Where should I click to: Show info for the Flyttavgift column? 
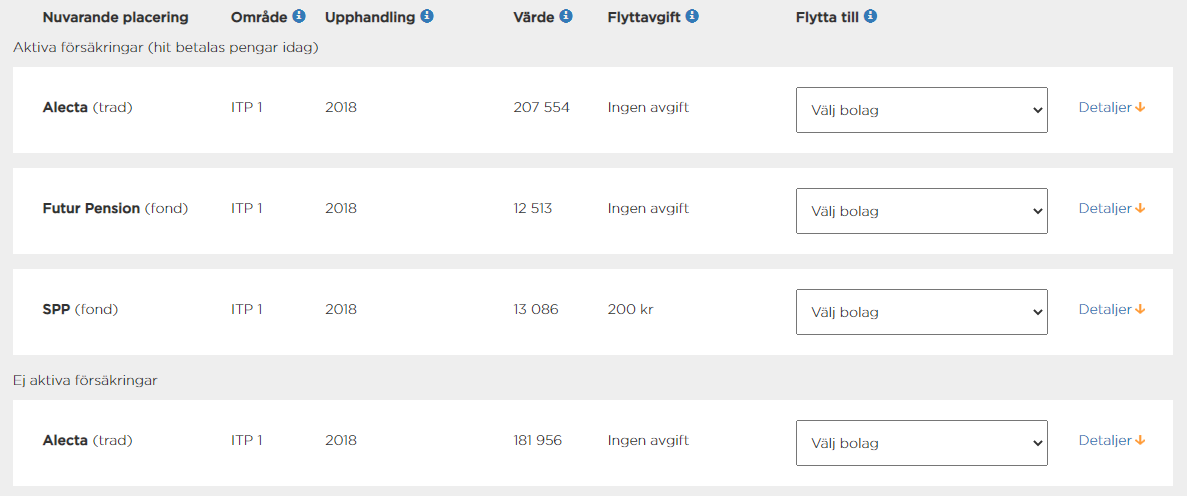[692, 17]
